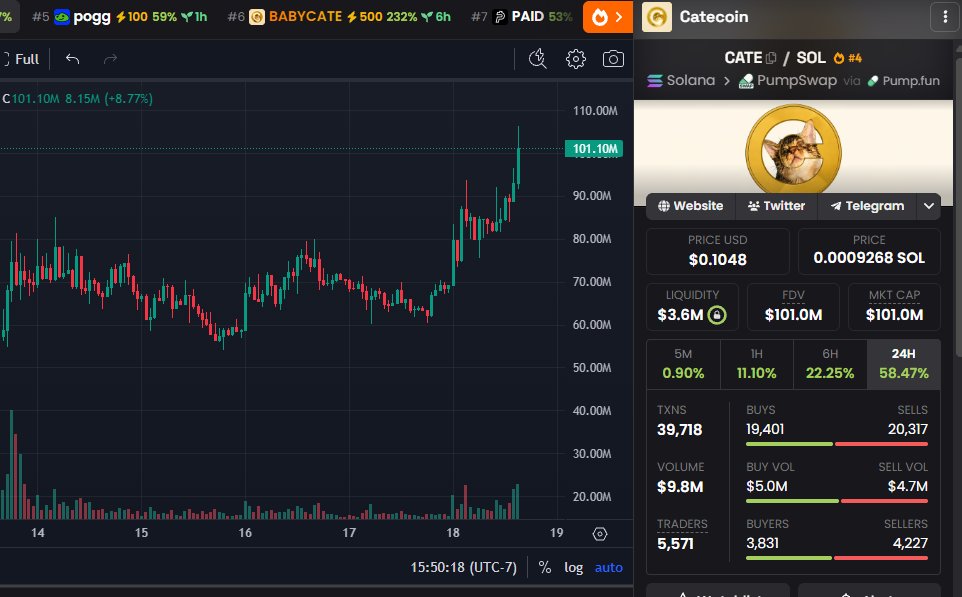Image resolution: width=962 pixels, height=597 pixels.
Task: Click the Pump.fun pill icon
Action: tap(872, 80)
